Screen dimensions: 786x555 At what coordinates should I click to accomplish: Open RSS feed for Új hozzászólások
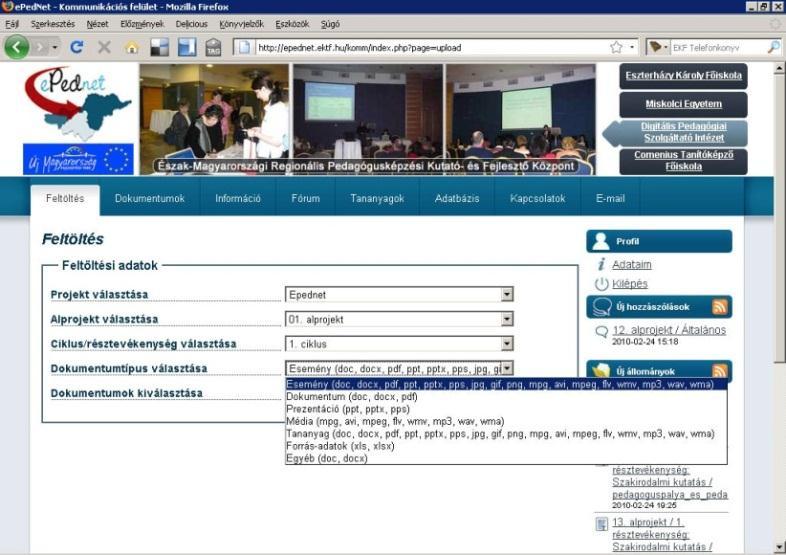[x=719, y=307]
